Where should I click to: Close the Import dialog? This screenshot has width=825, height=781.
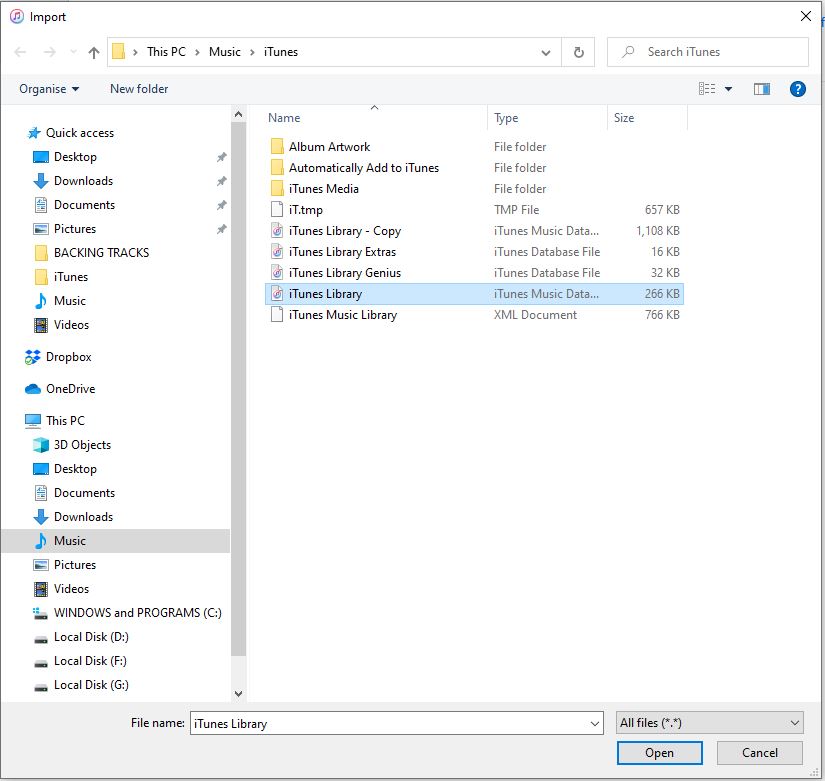tap(806, 16)
